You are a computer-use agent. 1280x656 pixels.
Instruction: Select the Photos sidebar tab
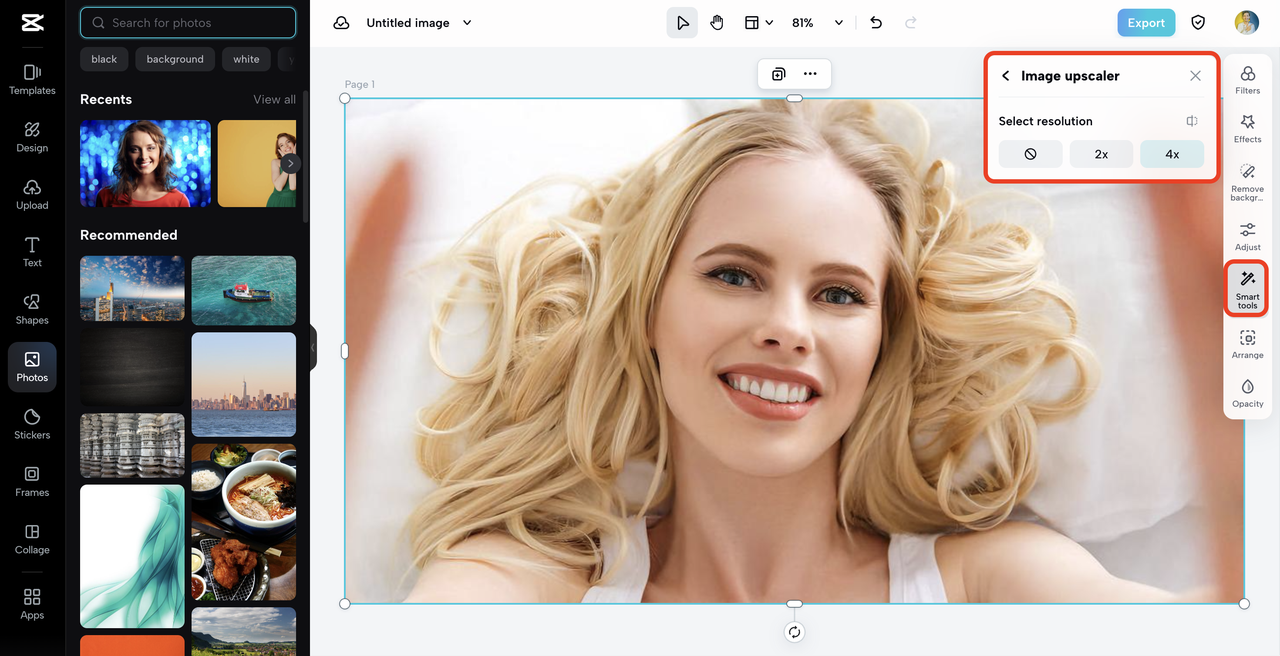[x=32, y=367]
